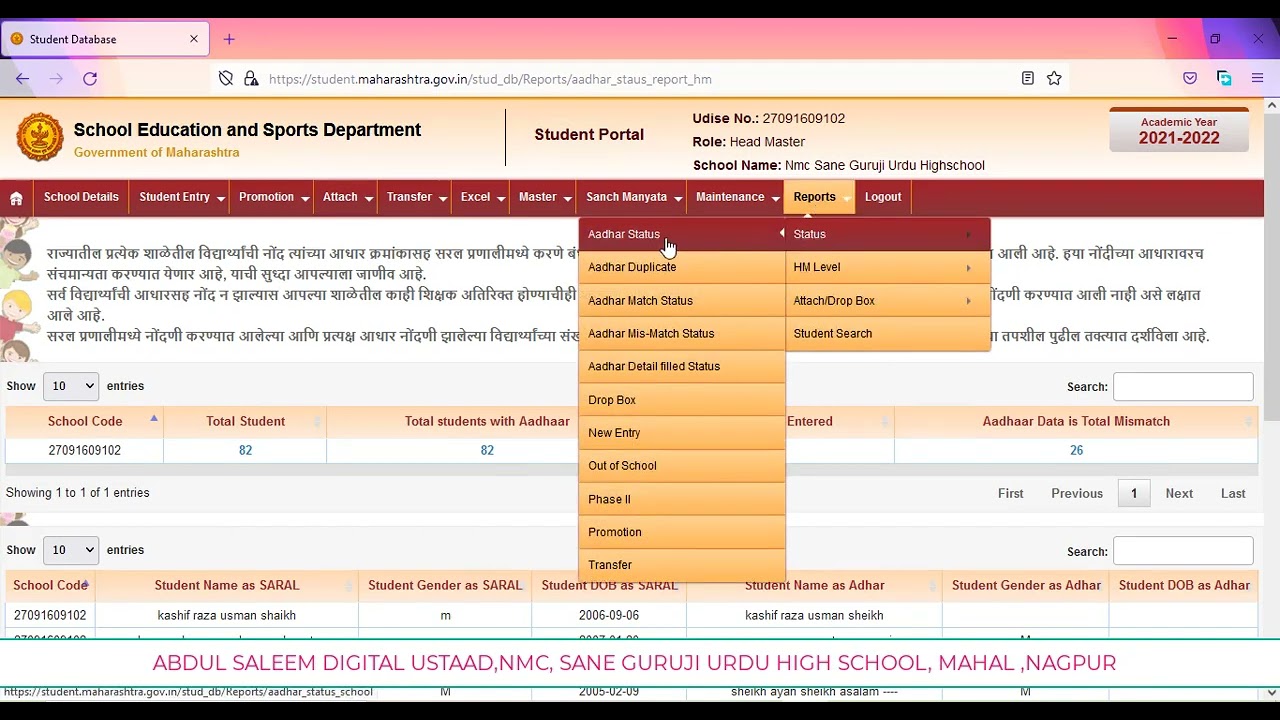Expand Attach/Drop Box submenu
The height and width of the screenshot is (720, 1280).
coord(888,300)
